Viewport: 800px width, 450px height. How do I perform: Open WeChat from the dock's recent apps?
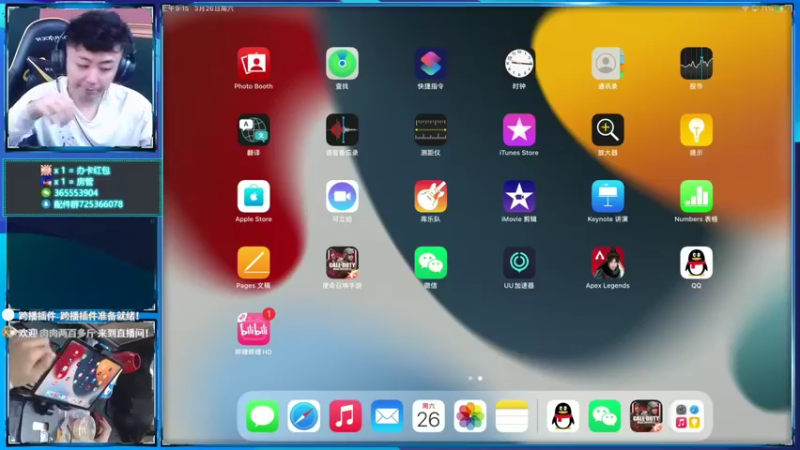point(605,416)
